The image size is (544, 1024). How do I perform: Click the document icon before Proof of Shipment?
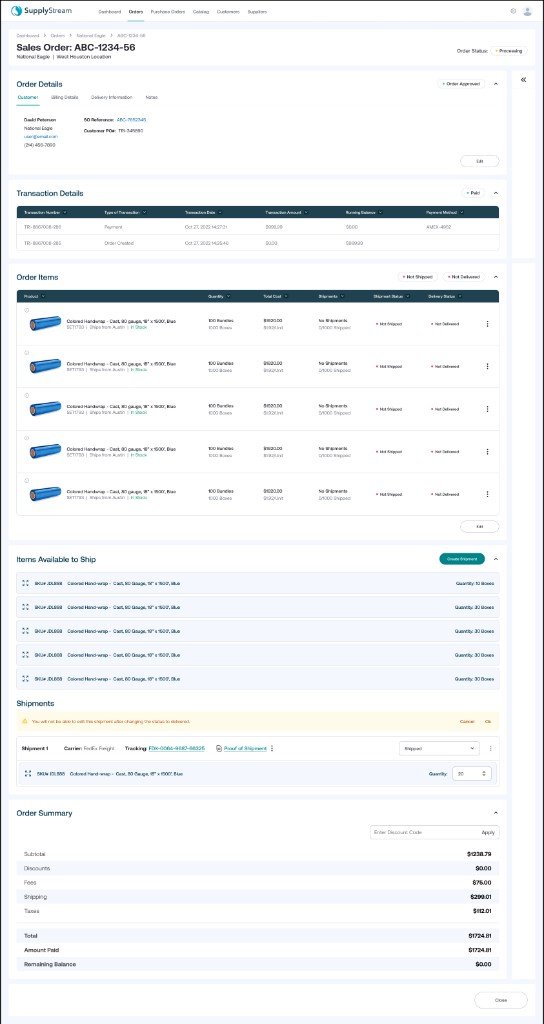219,748
